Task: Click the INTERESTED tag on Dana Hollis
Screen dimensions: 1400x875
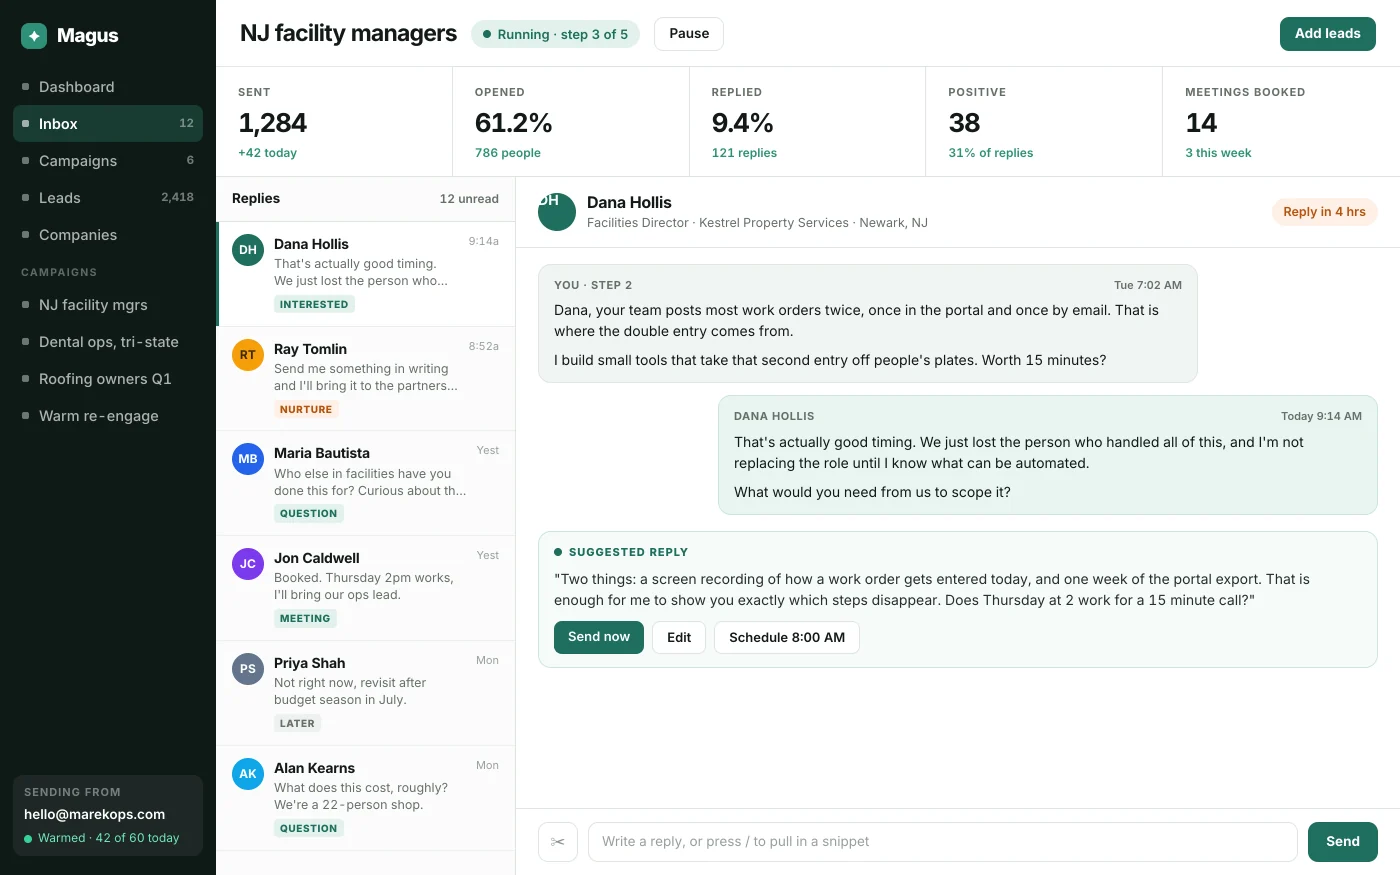Action: [314, 305]
